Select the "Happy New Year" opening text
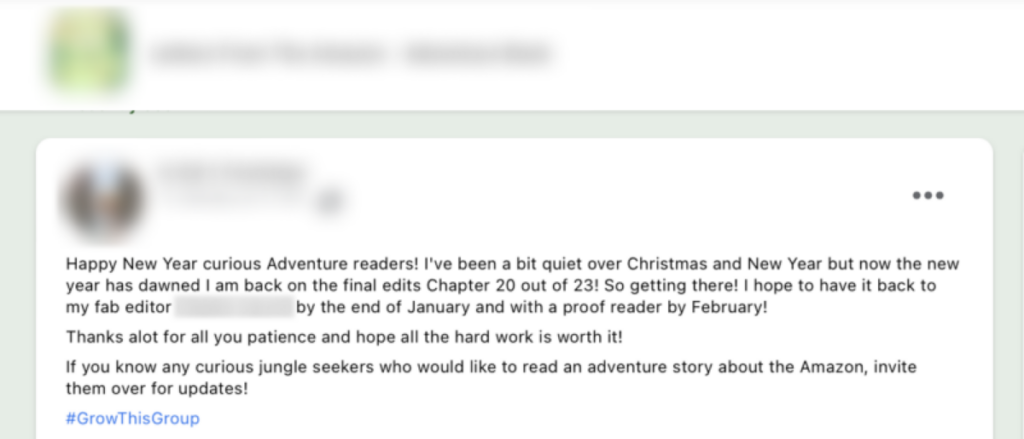Screen dimensions: 1024x439 pyautogui.click(x=132, y=264)
